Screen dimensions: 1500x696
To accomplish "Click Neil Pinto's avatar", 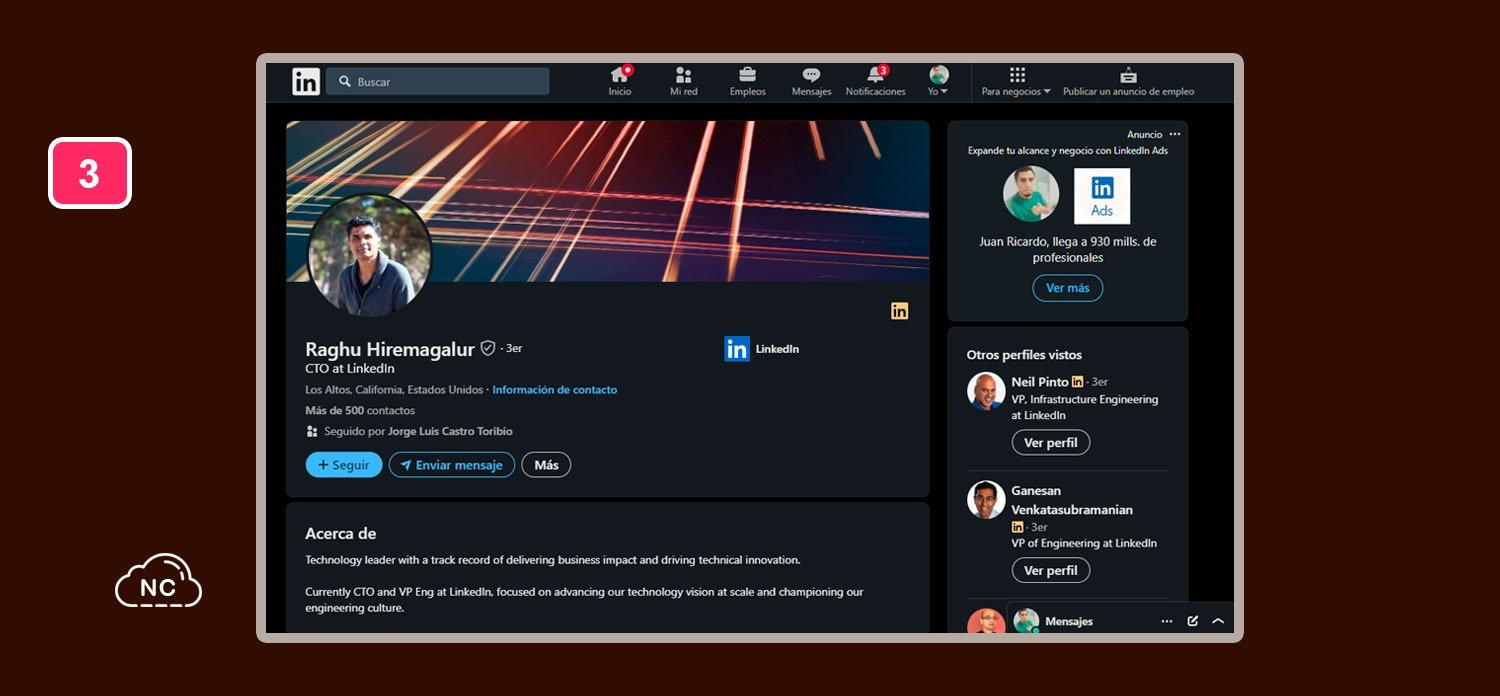I will [986, 391].
